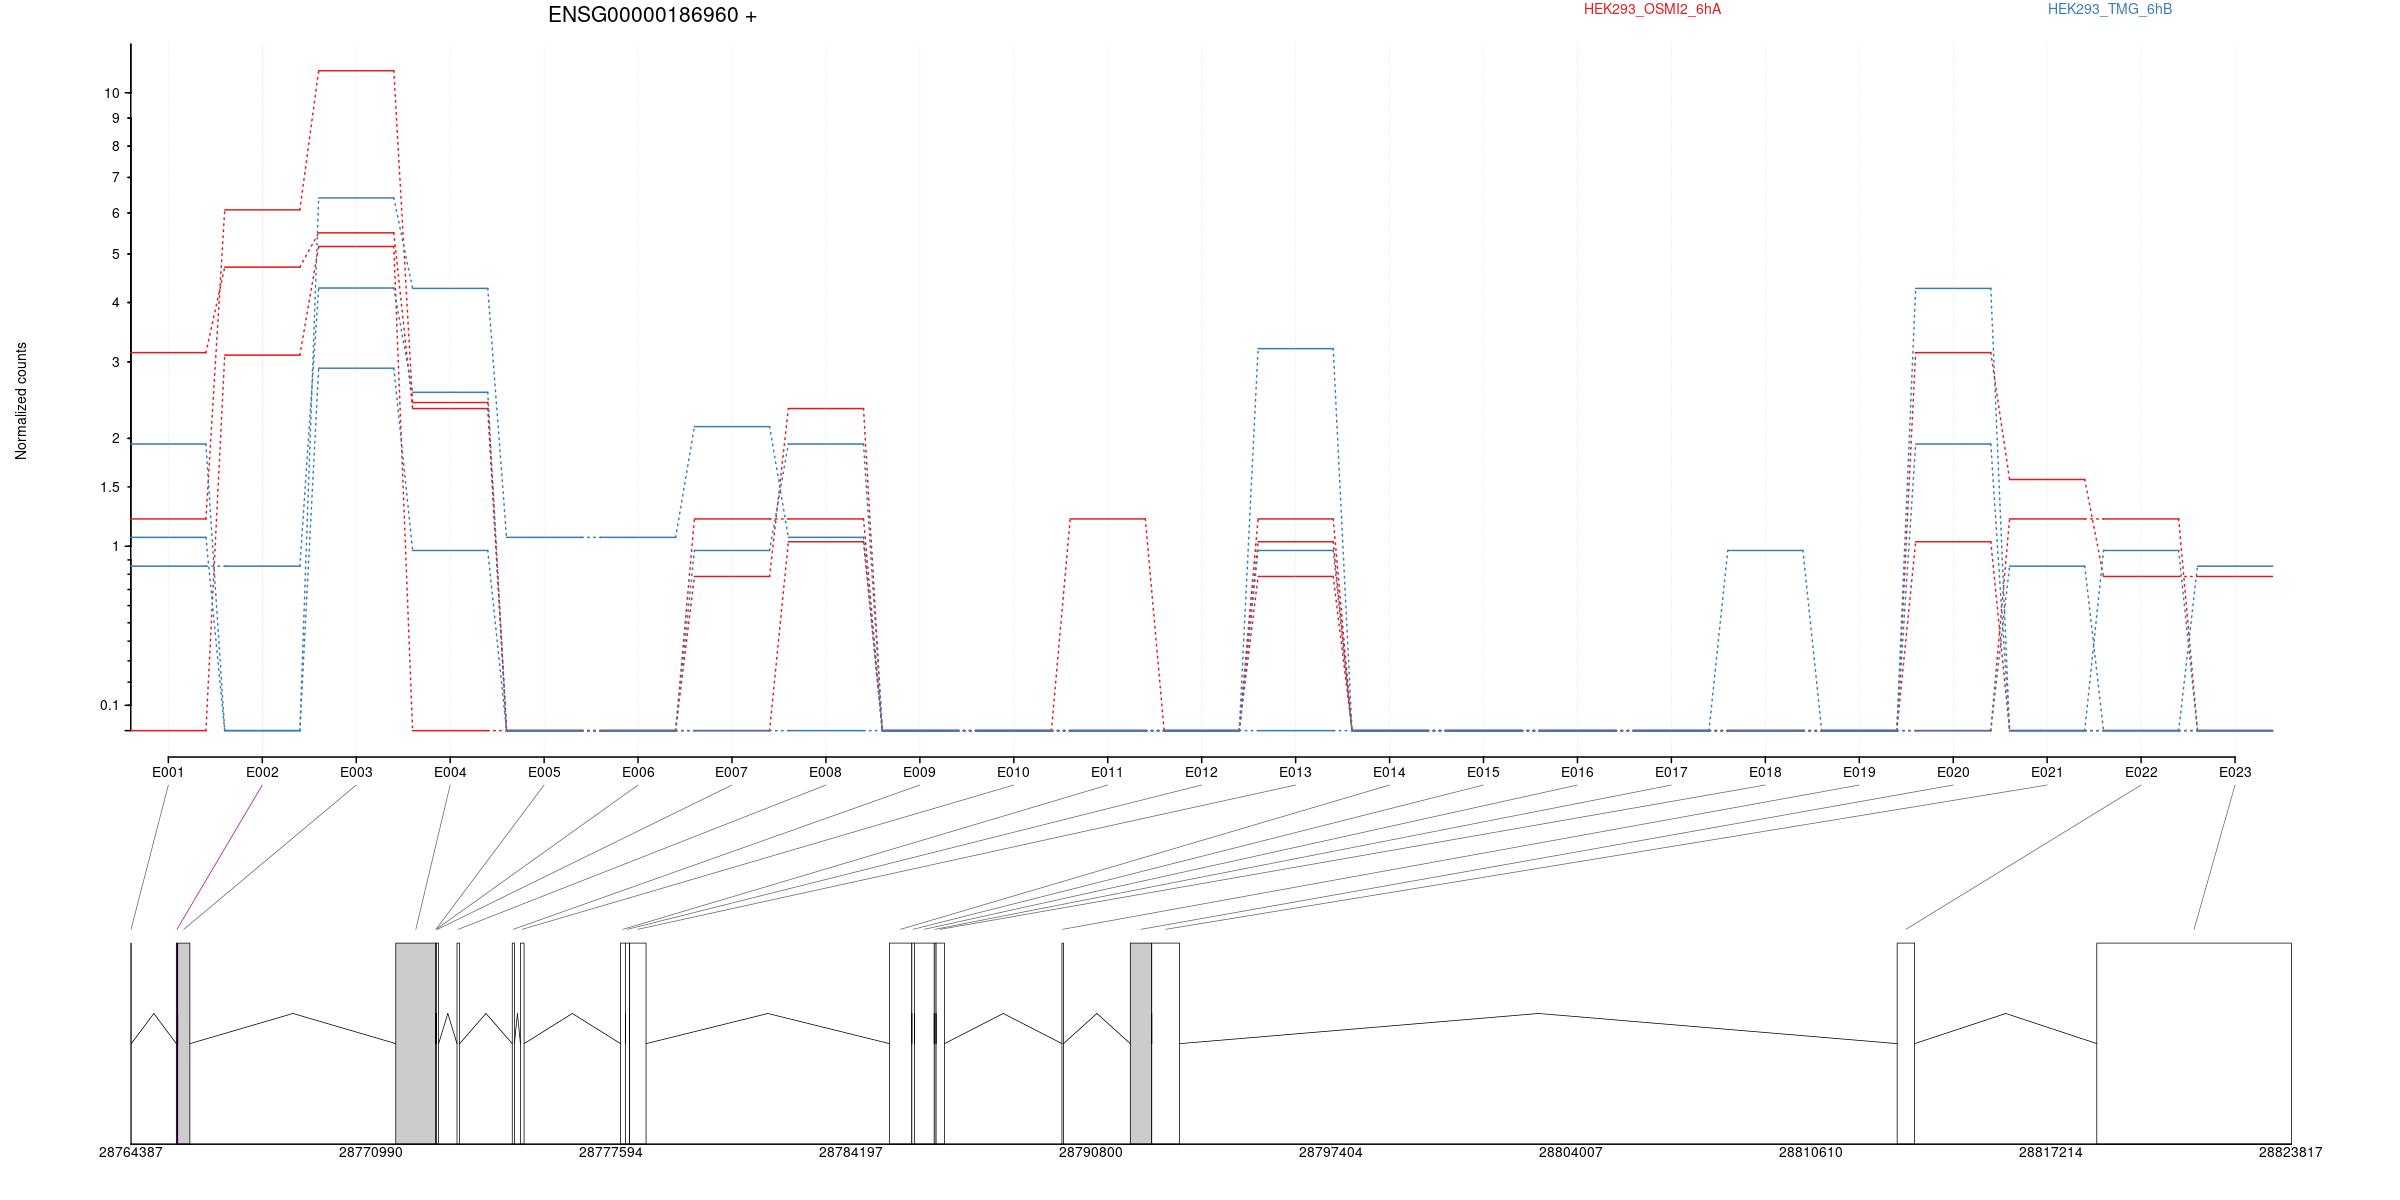Click exon label E006
The height and width of the screenshot is (1200, 2400).
coord(638,772)
